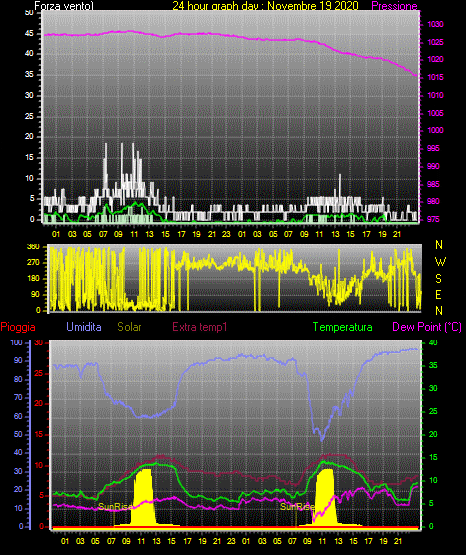Click wind direction axis value 360
The height and width of the screenshot is (555, 466).
coord(33,247)
